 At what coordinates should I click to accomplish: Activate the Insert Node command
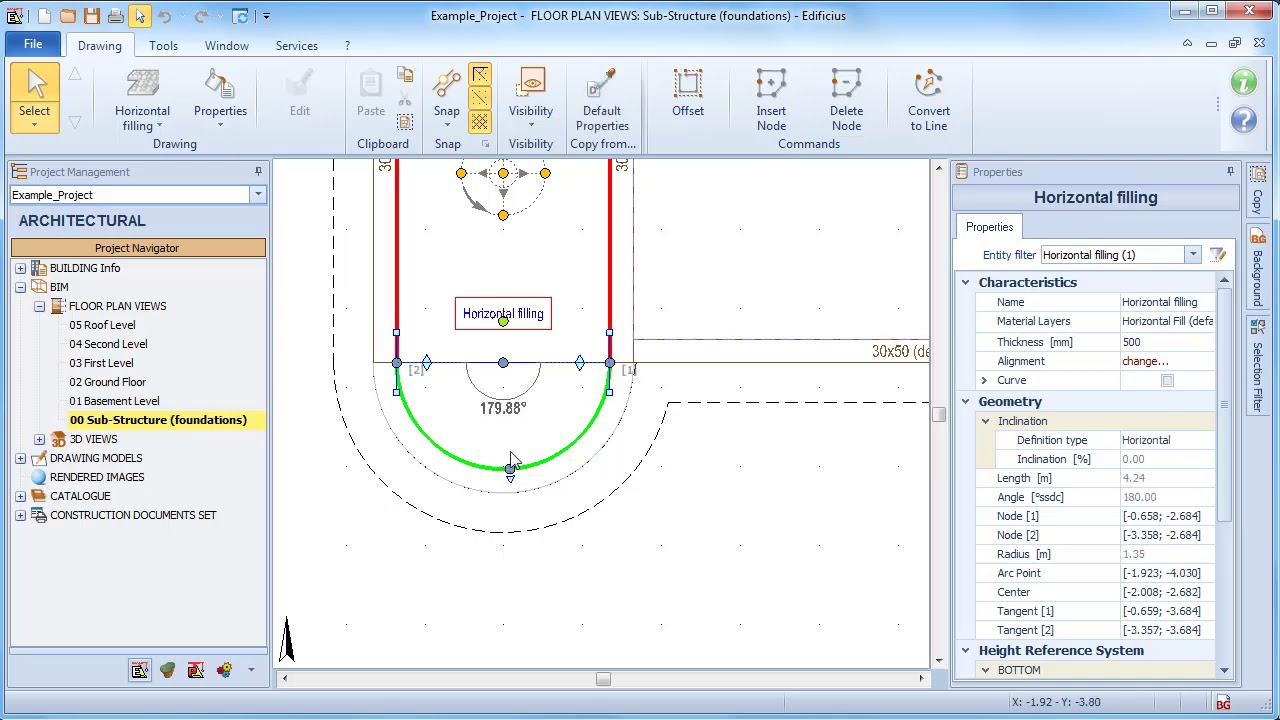[771, 100]
